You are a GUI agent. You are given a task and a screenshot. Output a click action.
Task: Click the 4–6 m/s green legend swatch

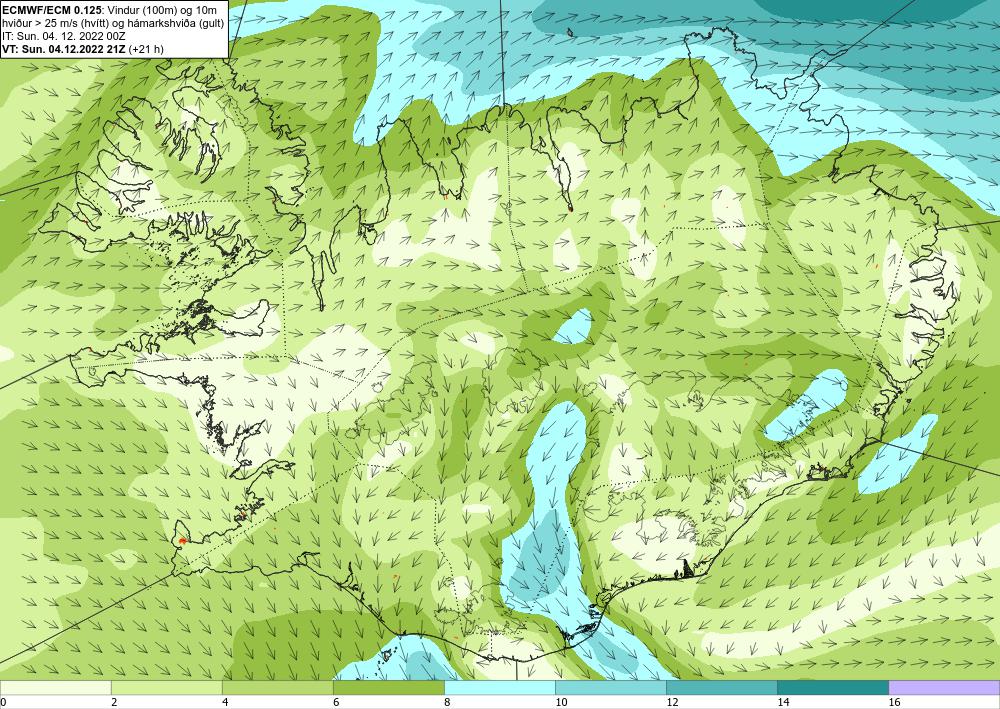(x=277, y=688)
